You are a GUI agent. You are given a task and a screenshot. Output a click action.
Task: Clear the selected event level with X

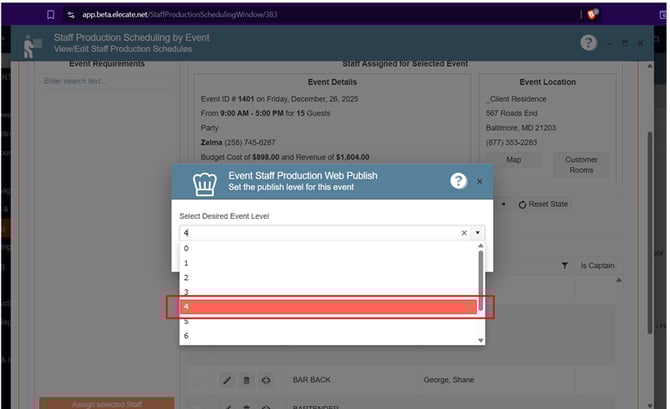[x=464, y=232]
